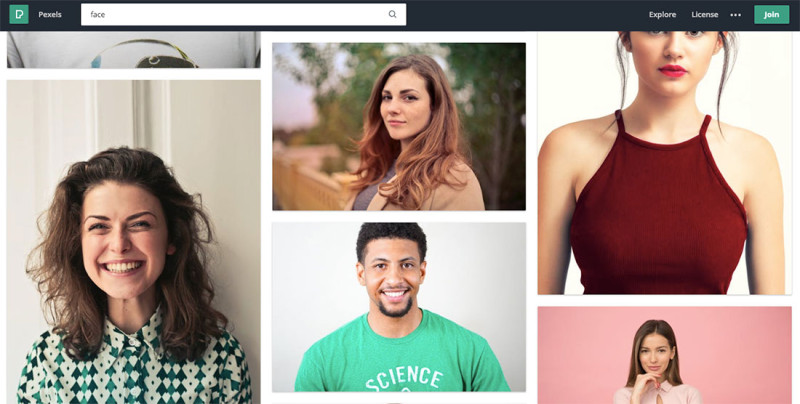Open photo of smiling curly-haired woman
The height and width of the screenshot is (404, 800).
[134, 242]
